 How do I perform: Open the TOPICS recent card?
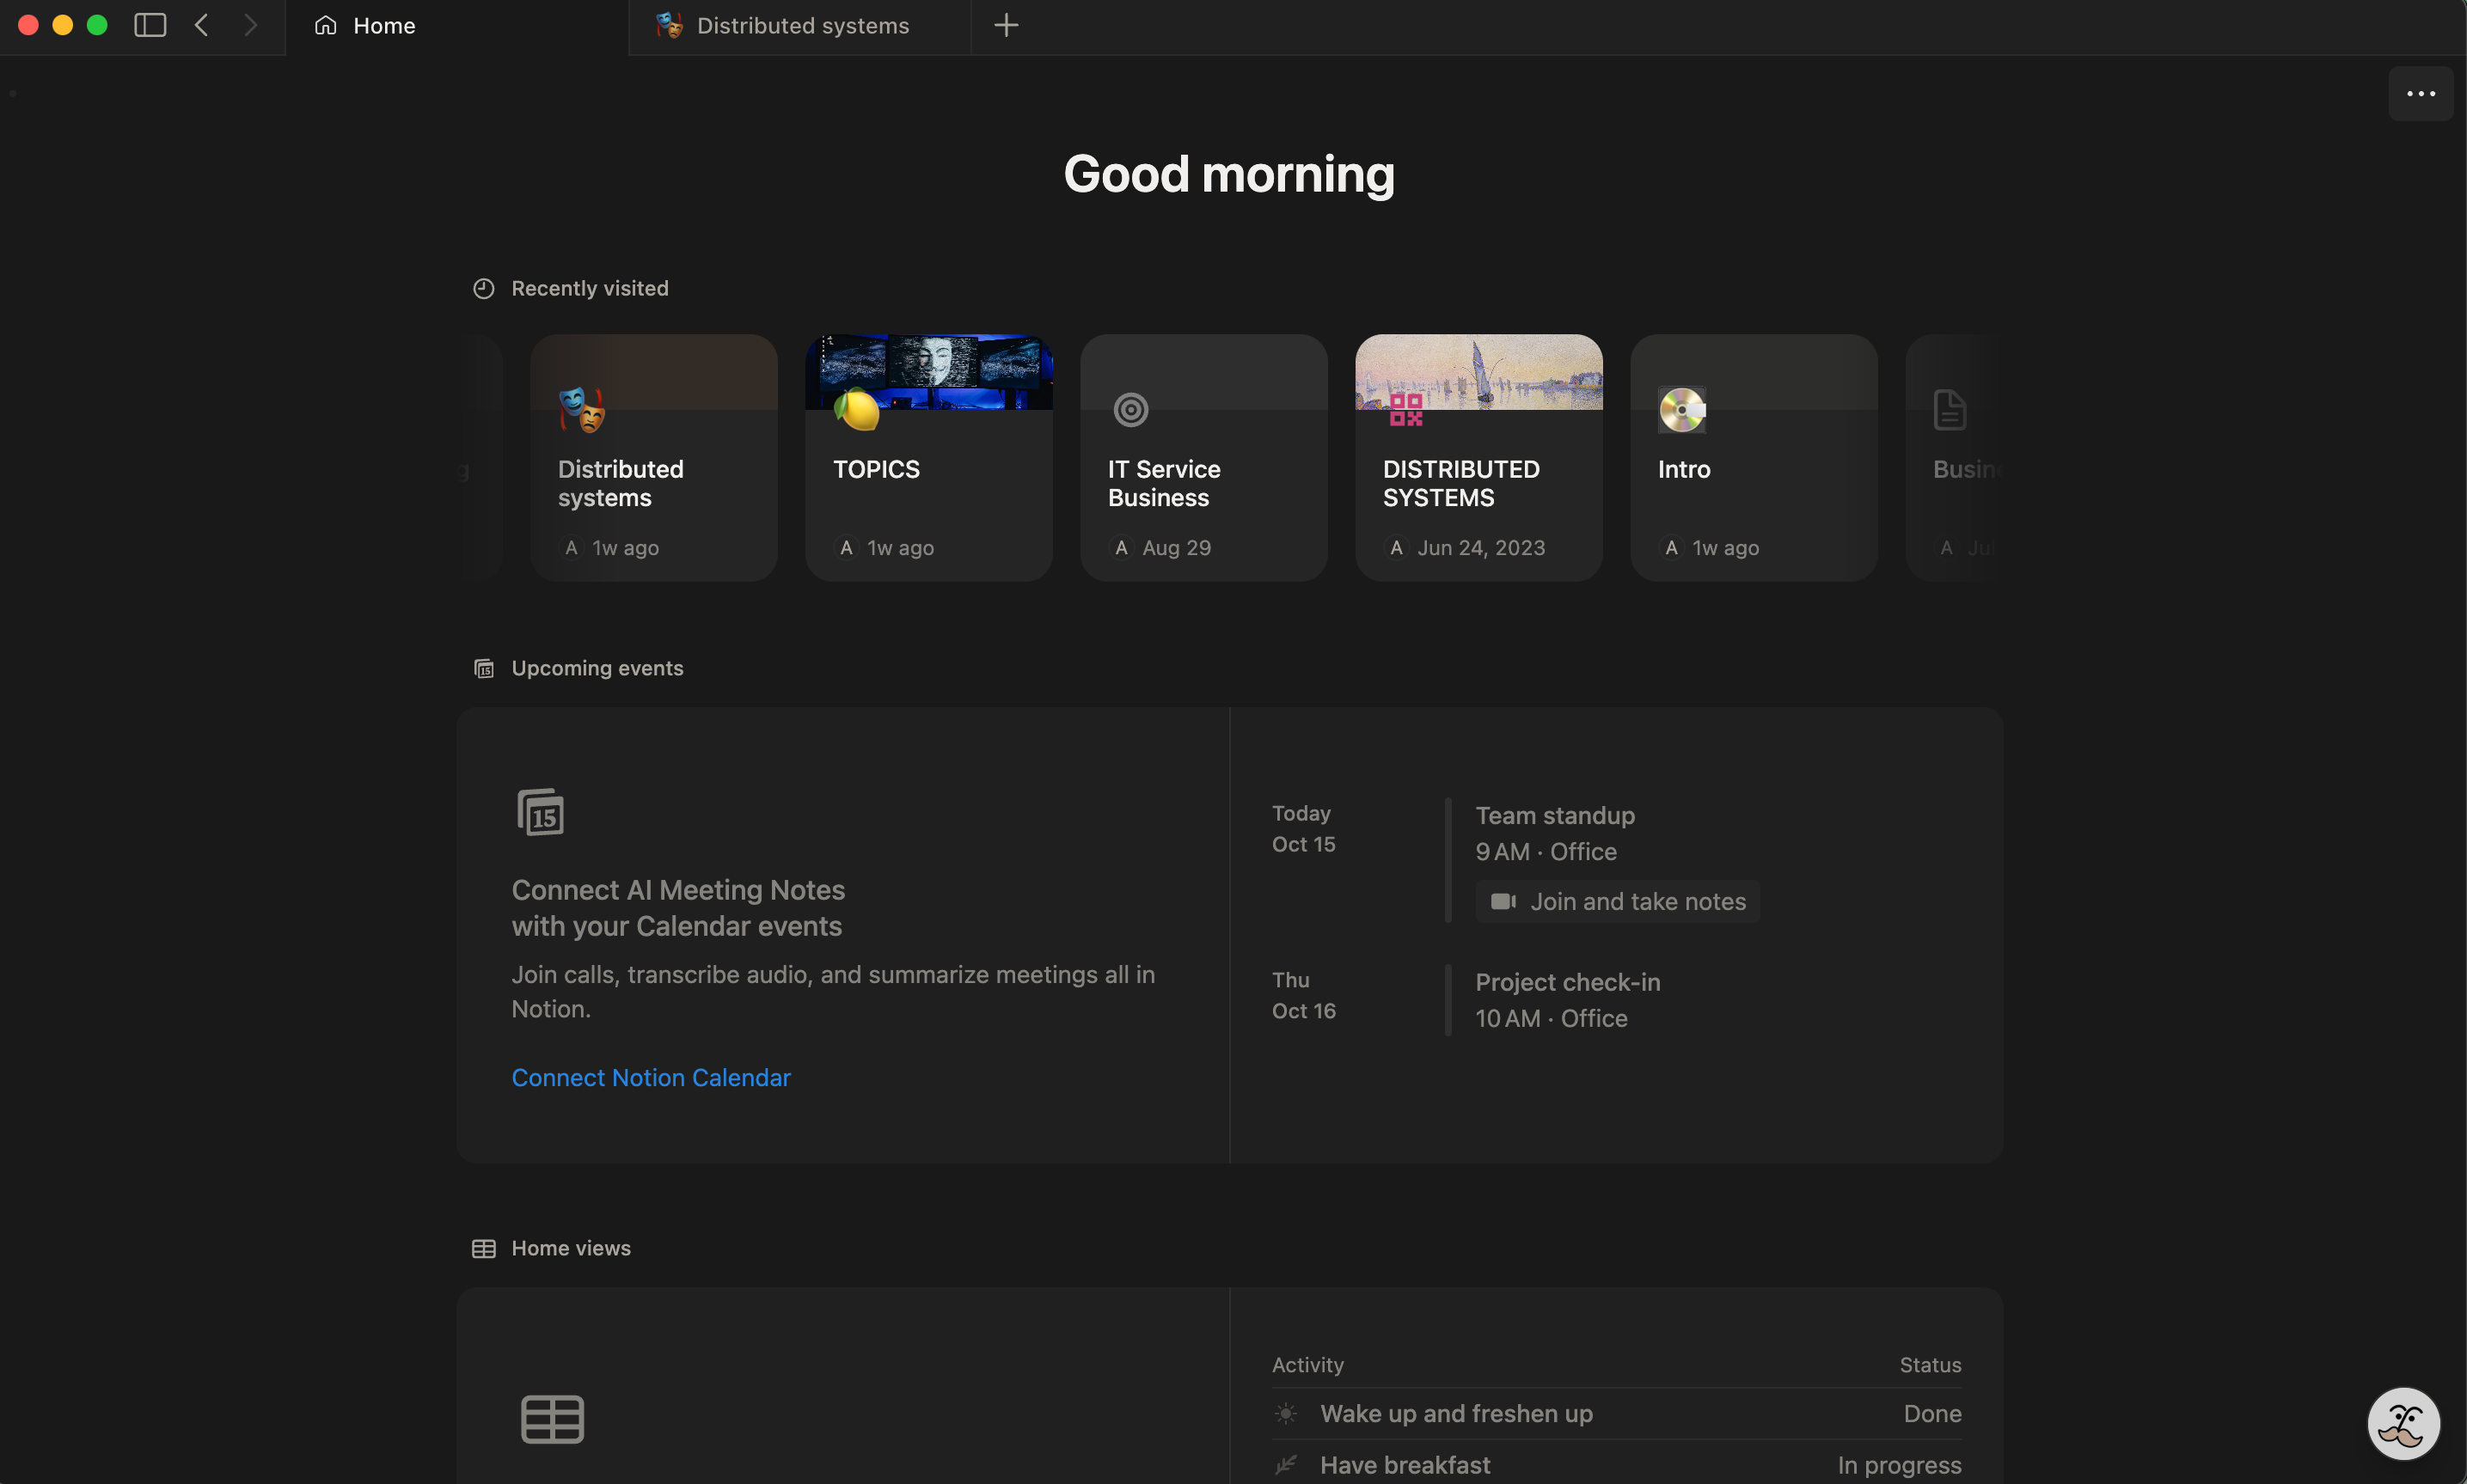click(x=929, y=458)
